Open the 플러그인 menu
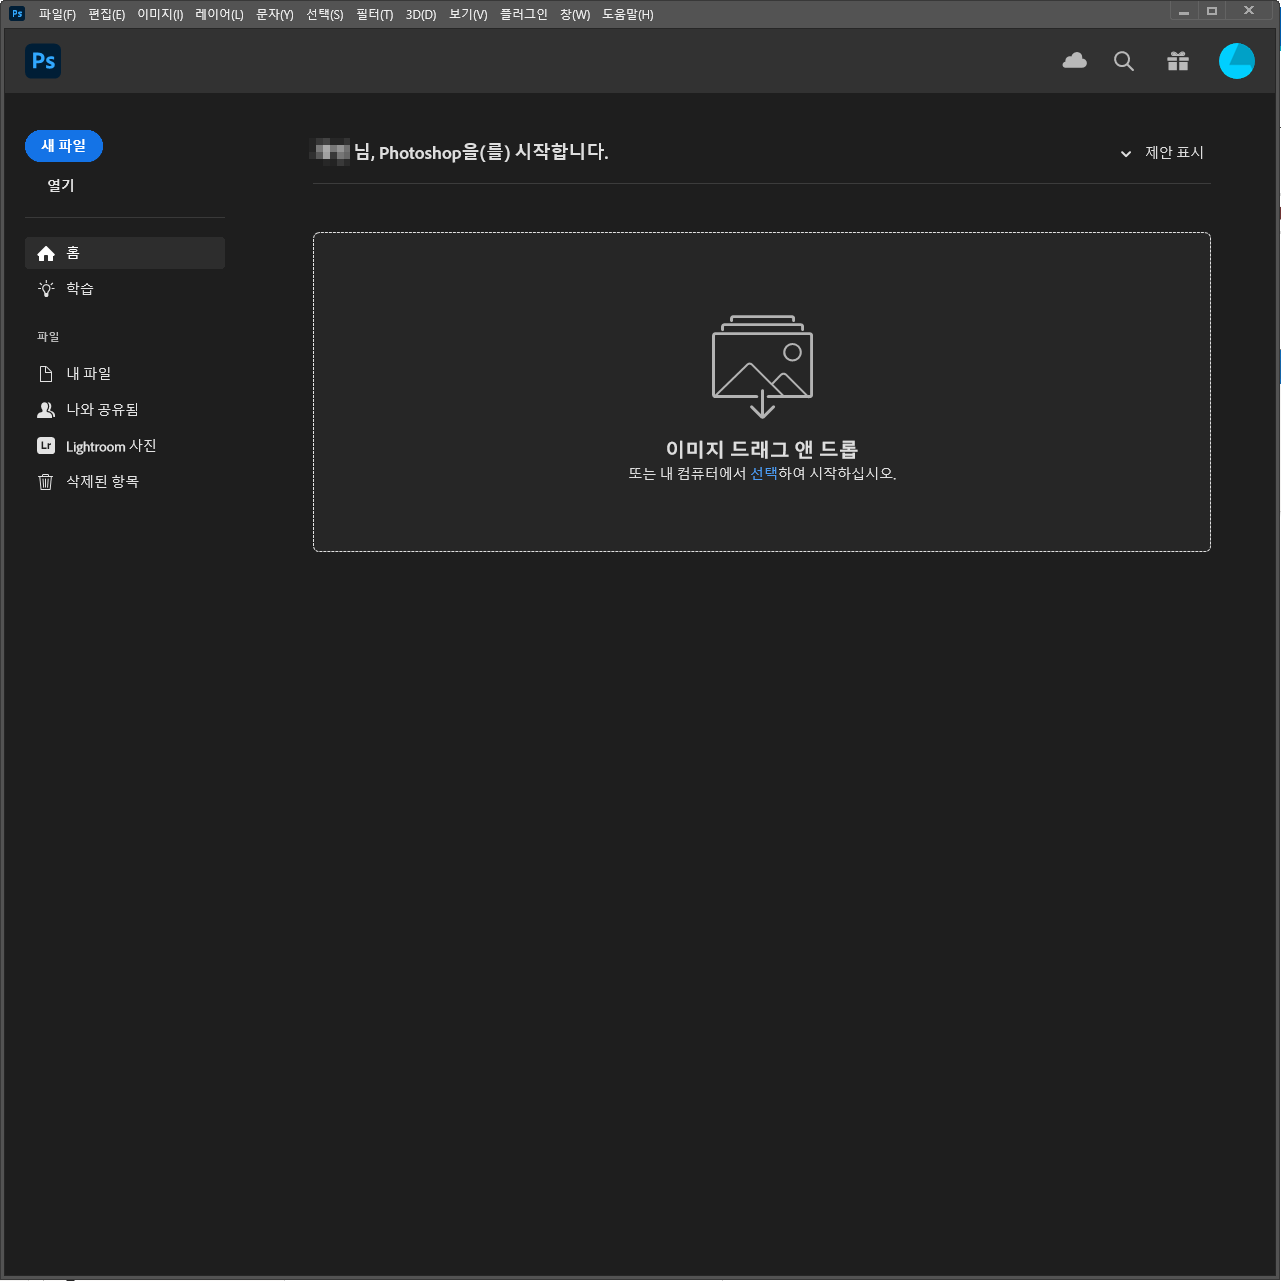The image size is (1281, 1281). 524,14
